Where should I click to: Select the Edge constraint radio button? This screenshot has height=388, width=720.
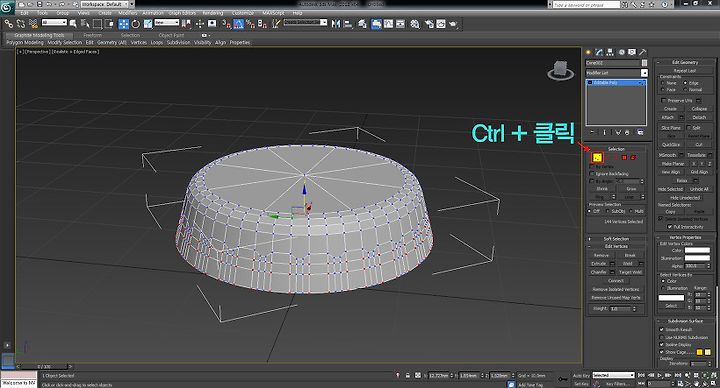(x=685, y=83)
